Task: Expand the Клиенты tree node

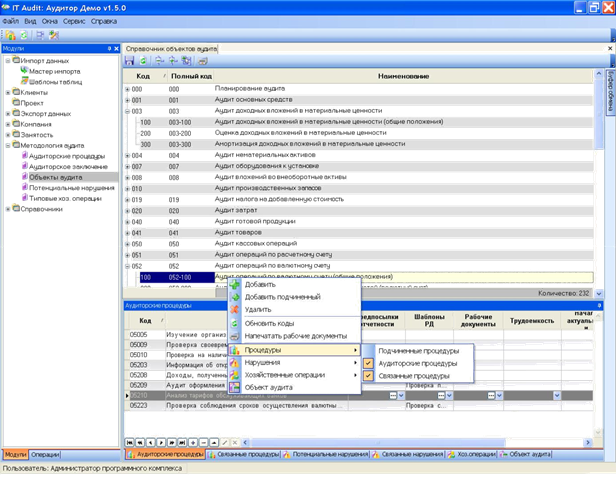Action: pos(7,92)
